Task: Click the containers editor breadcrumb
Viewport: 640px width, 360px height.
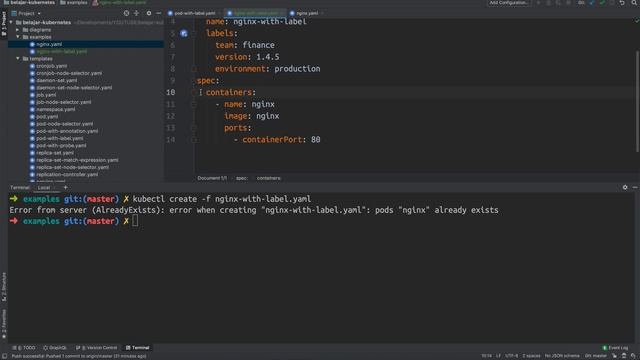Action: pos(269,178)
